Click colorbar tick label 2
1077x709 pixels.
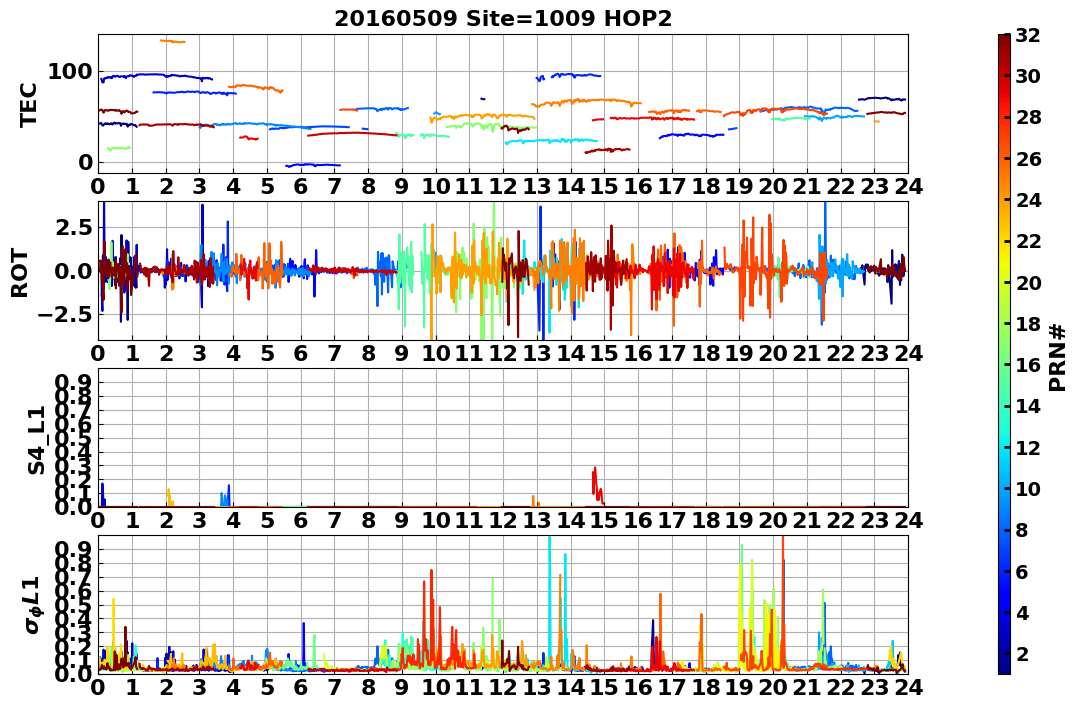(1022, 653)
